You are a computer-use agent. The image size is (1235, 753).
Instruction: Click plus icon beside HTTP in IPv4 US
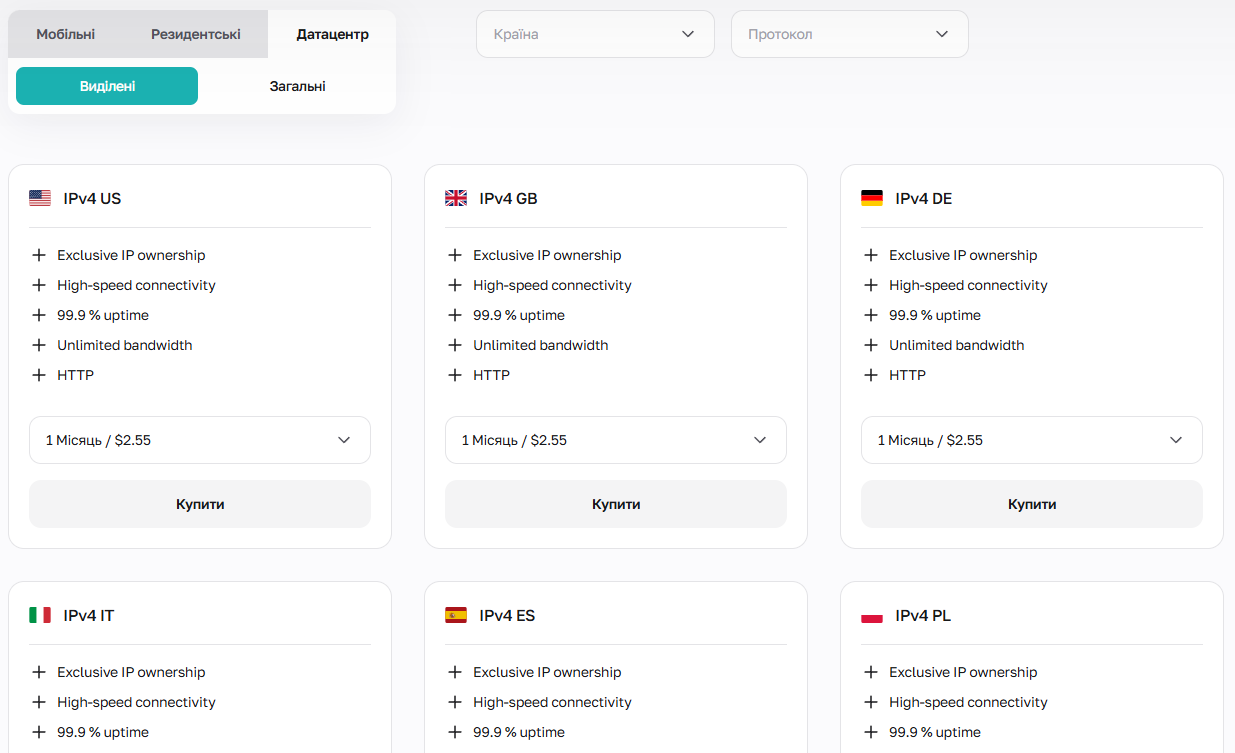pos(39,375)
